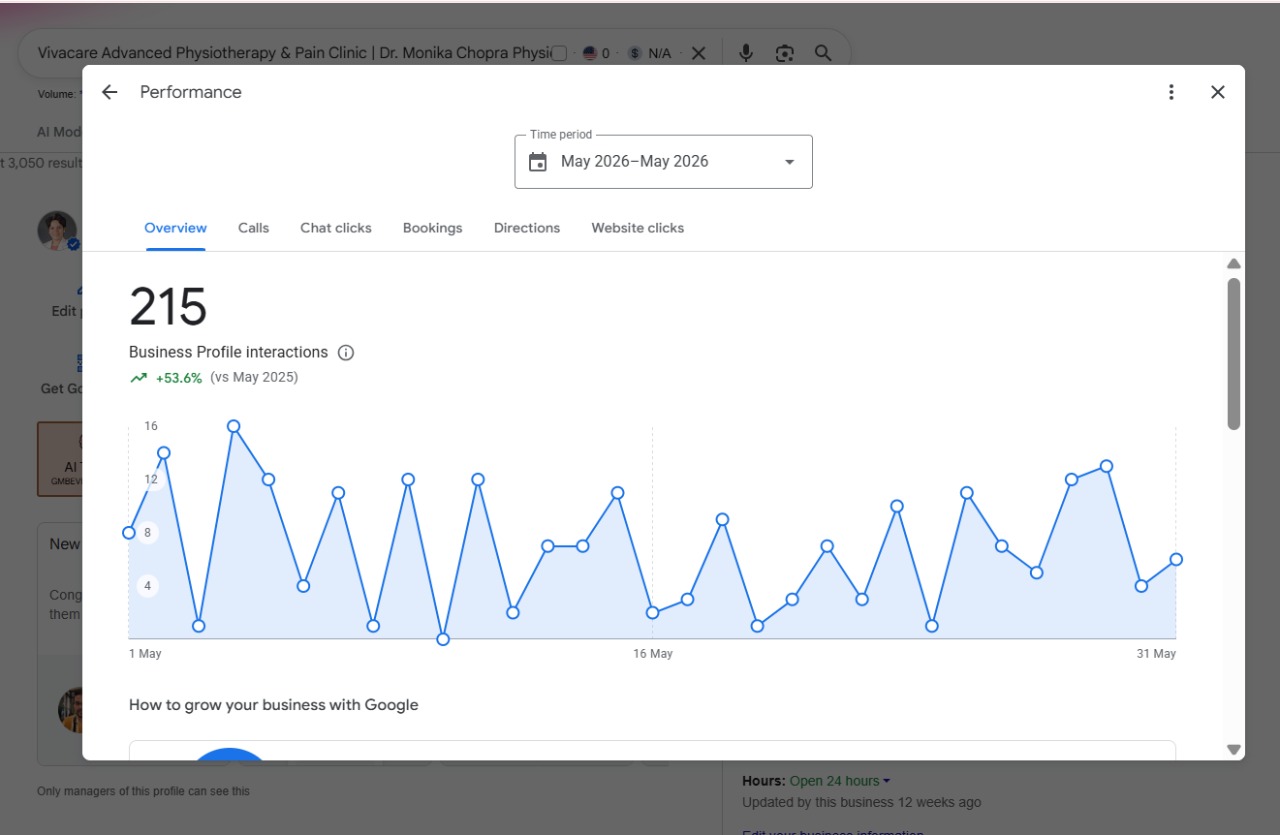Expand the Time period dropdown arrow

tap(789, 162)
